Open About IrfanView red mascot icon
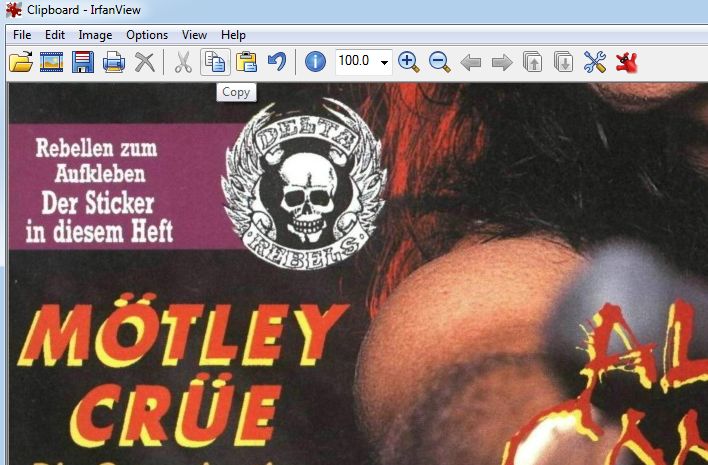This screenshot has width=708, height=465. click(x=626, y=62)
